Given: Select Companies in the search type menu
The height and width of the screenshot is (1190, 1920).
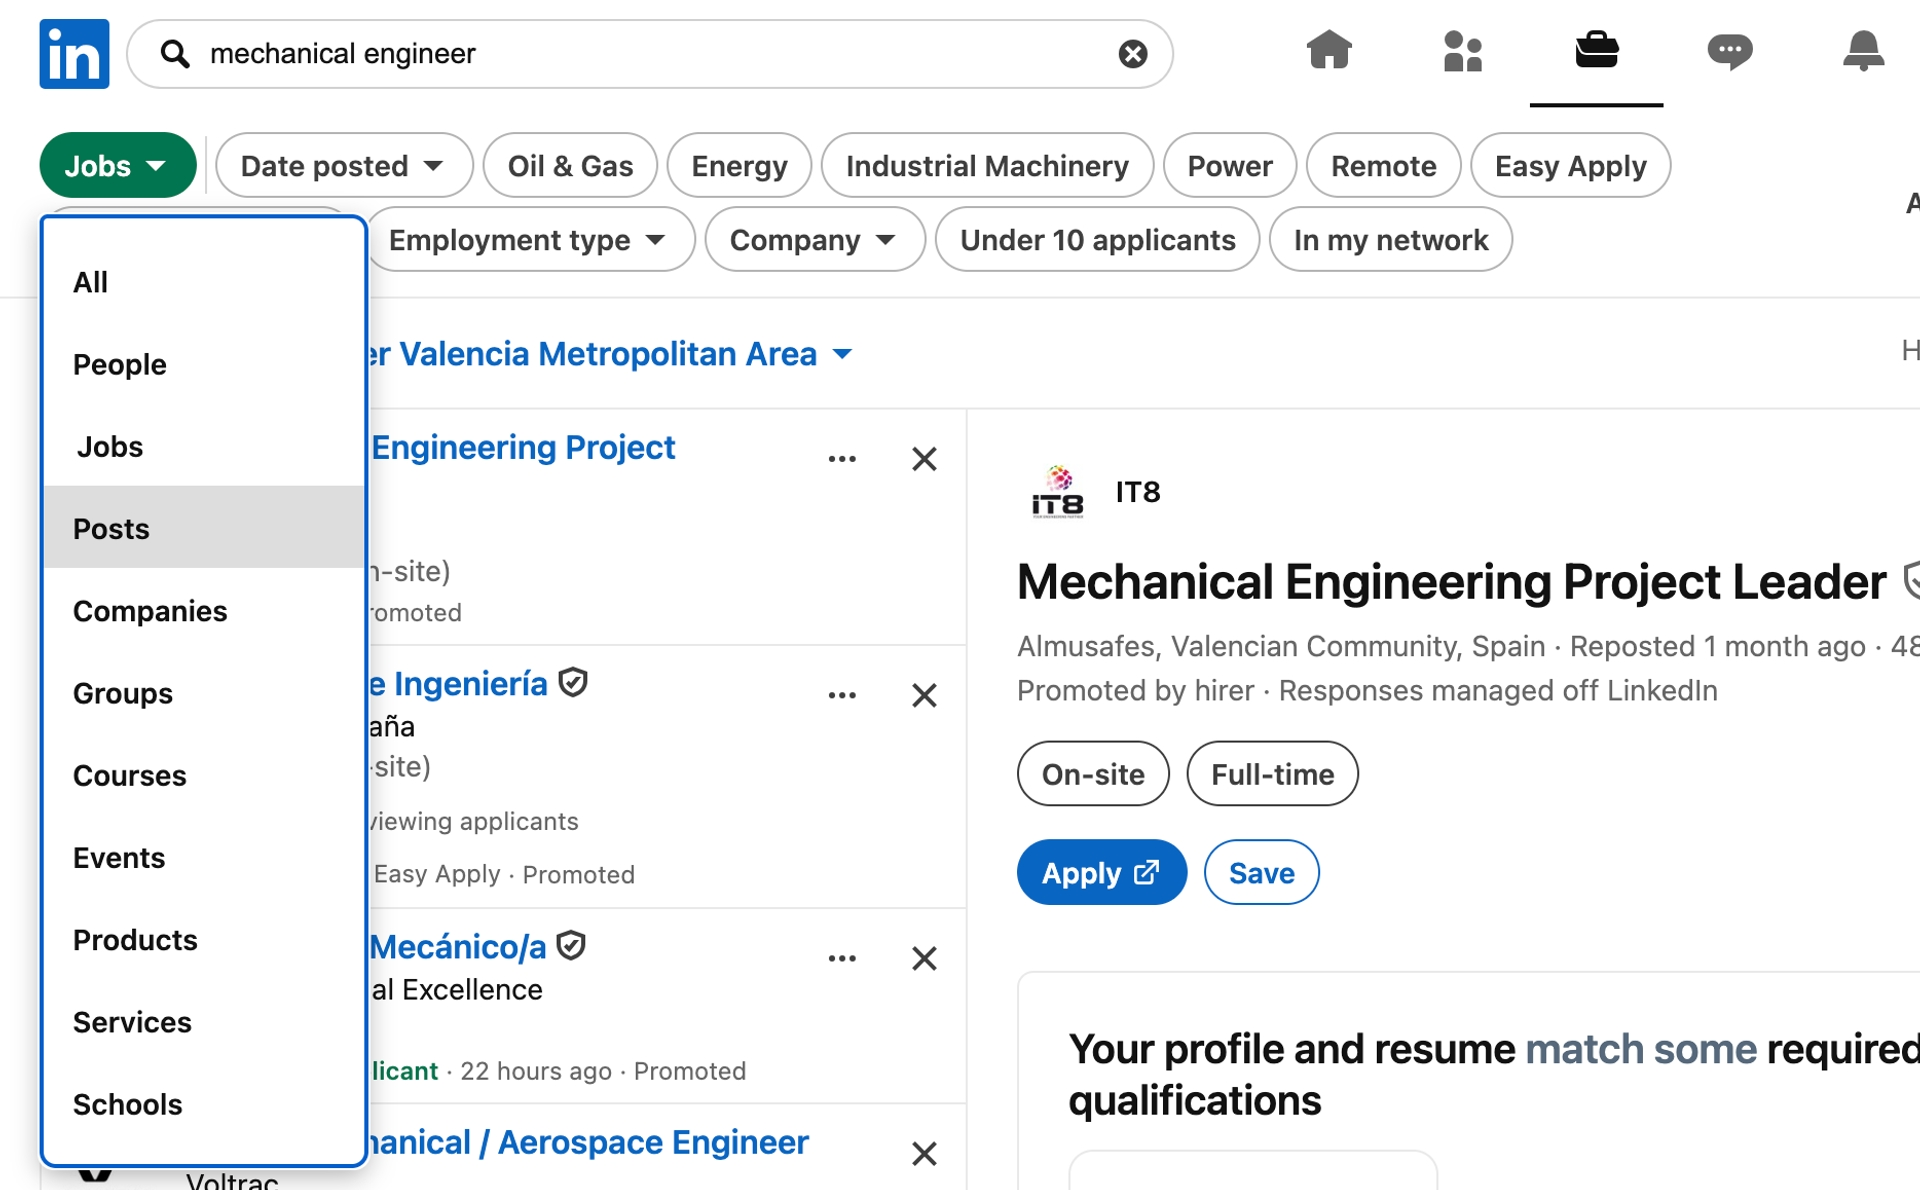Looking at the screenshot, I should [204, 611].
